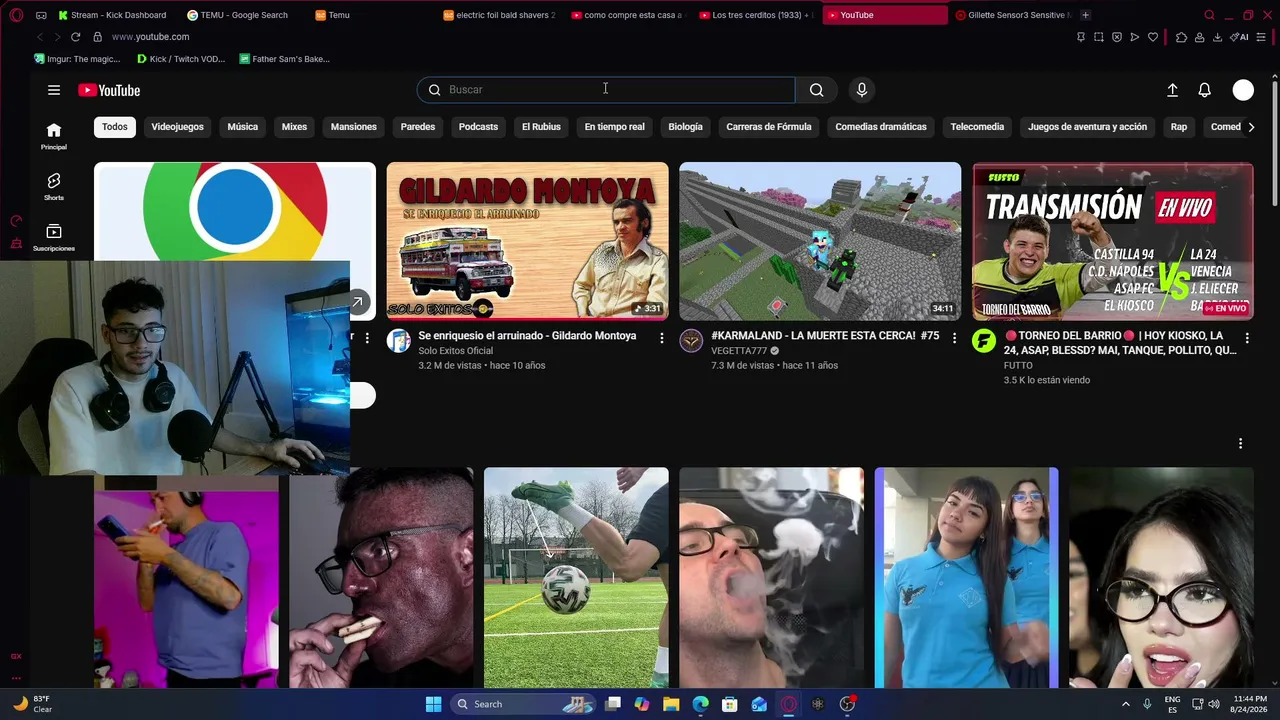Select the Paredes chip
The width and height of the screenshot is (1280, 720).
pyautogui.click(x=418, y=127)
